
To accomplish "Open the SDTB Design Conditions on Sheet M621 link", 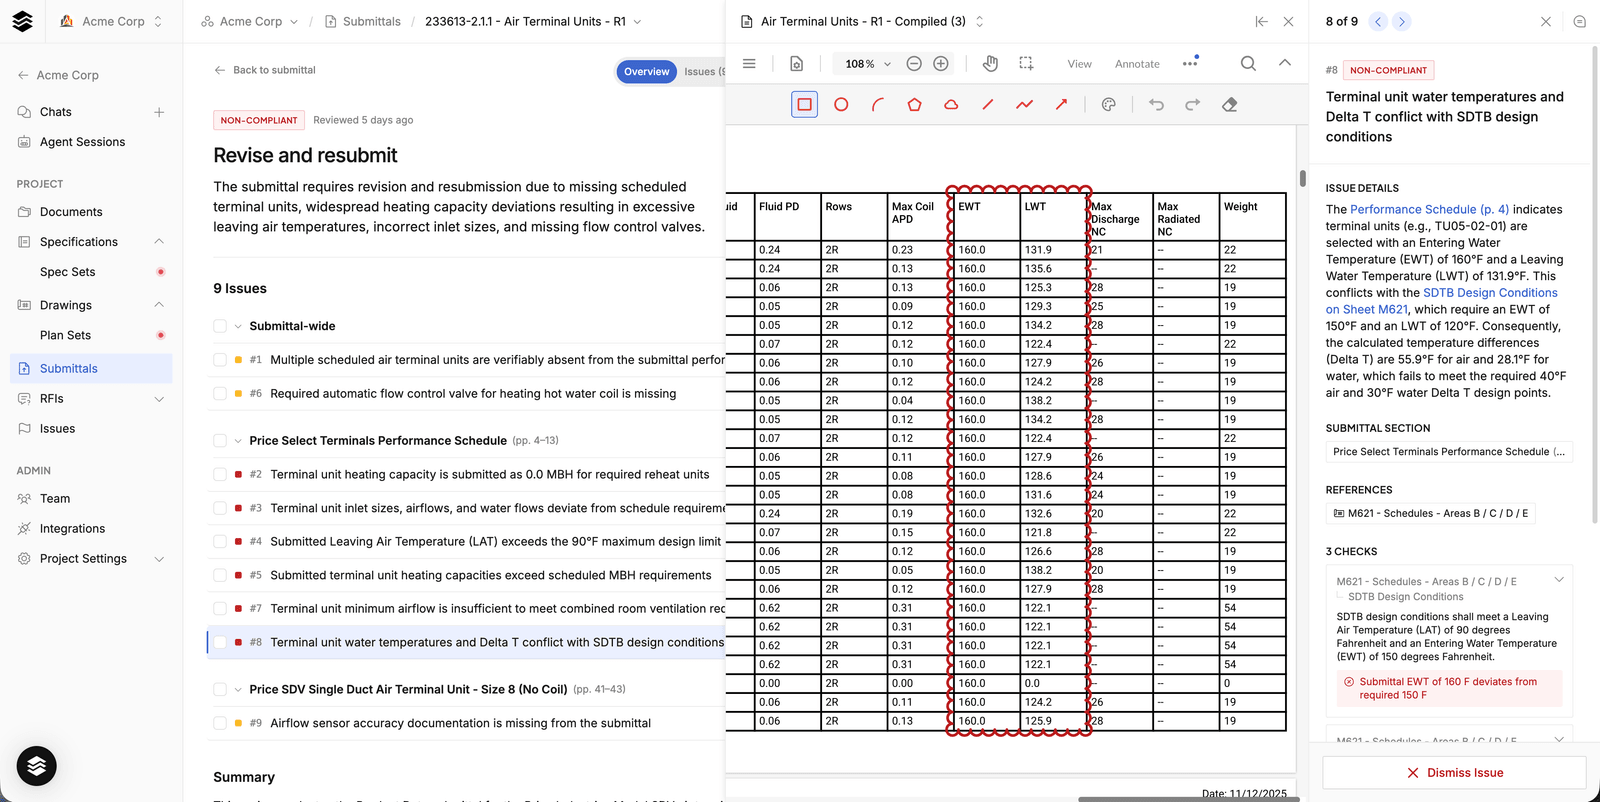I will tap(1442, 301).
